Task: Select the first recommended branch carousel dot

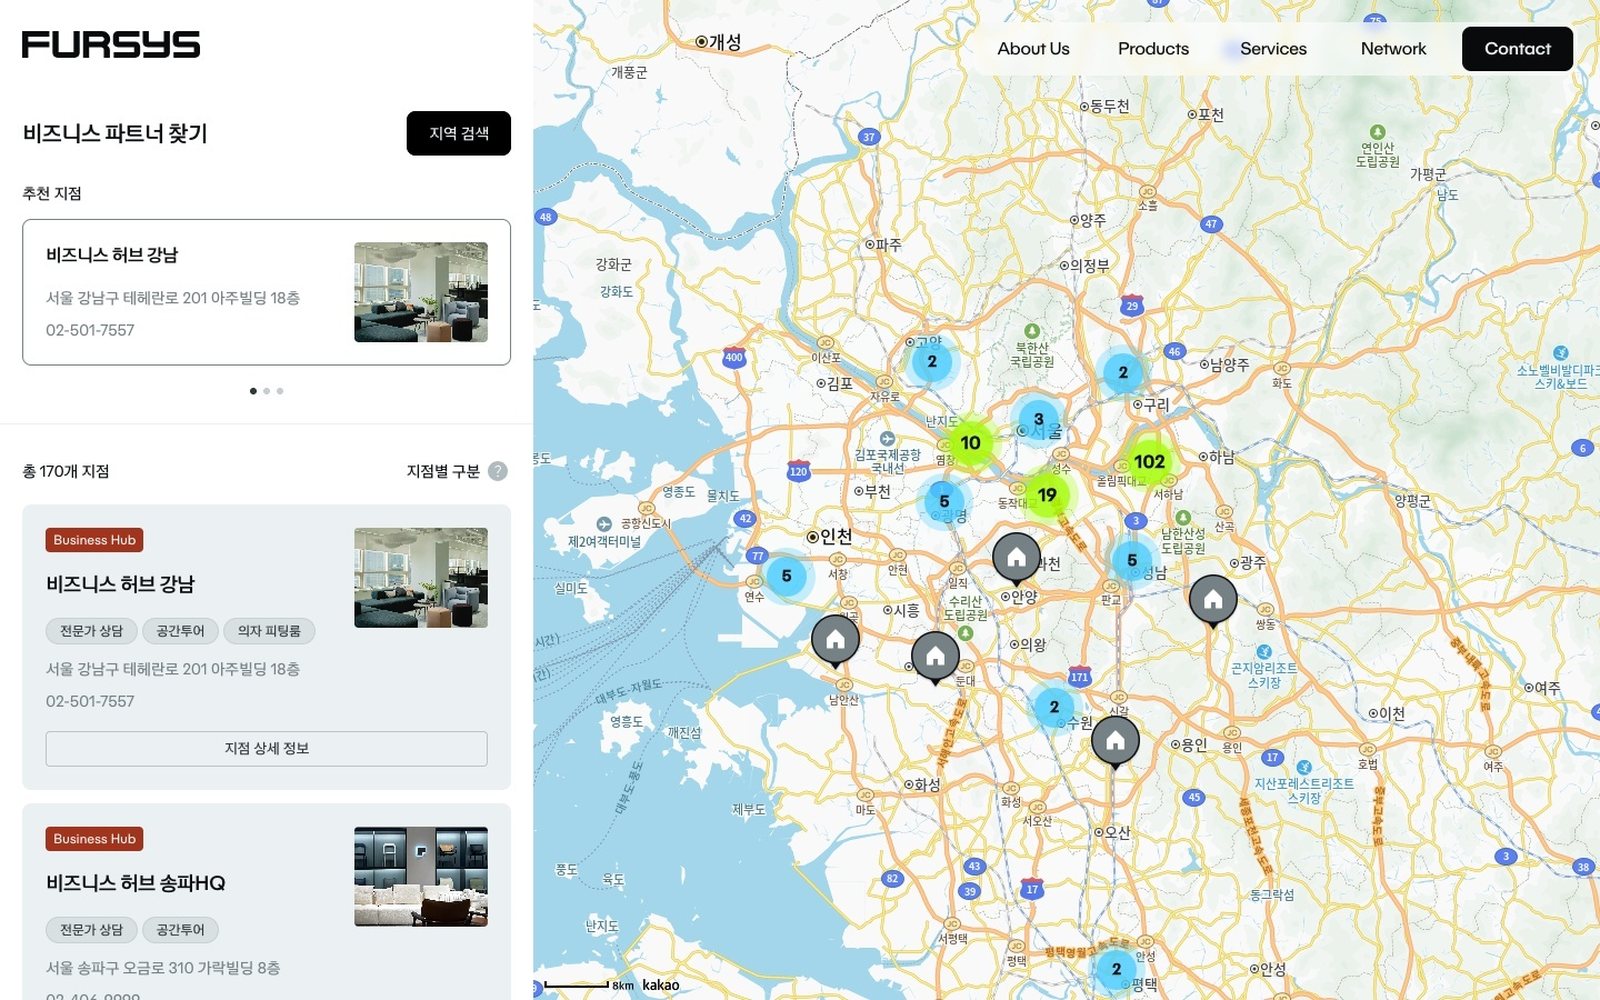Action: point(253,391)
